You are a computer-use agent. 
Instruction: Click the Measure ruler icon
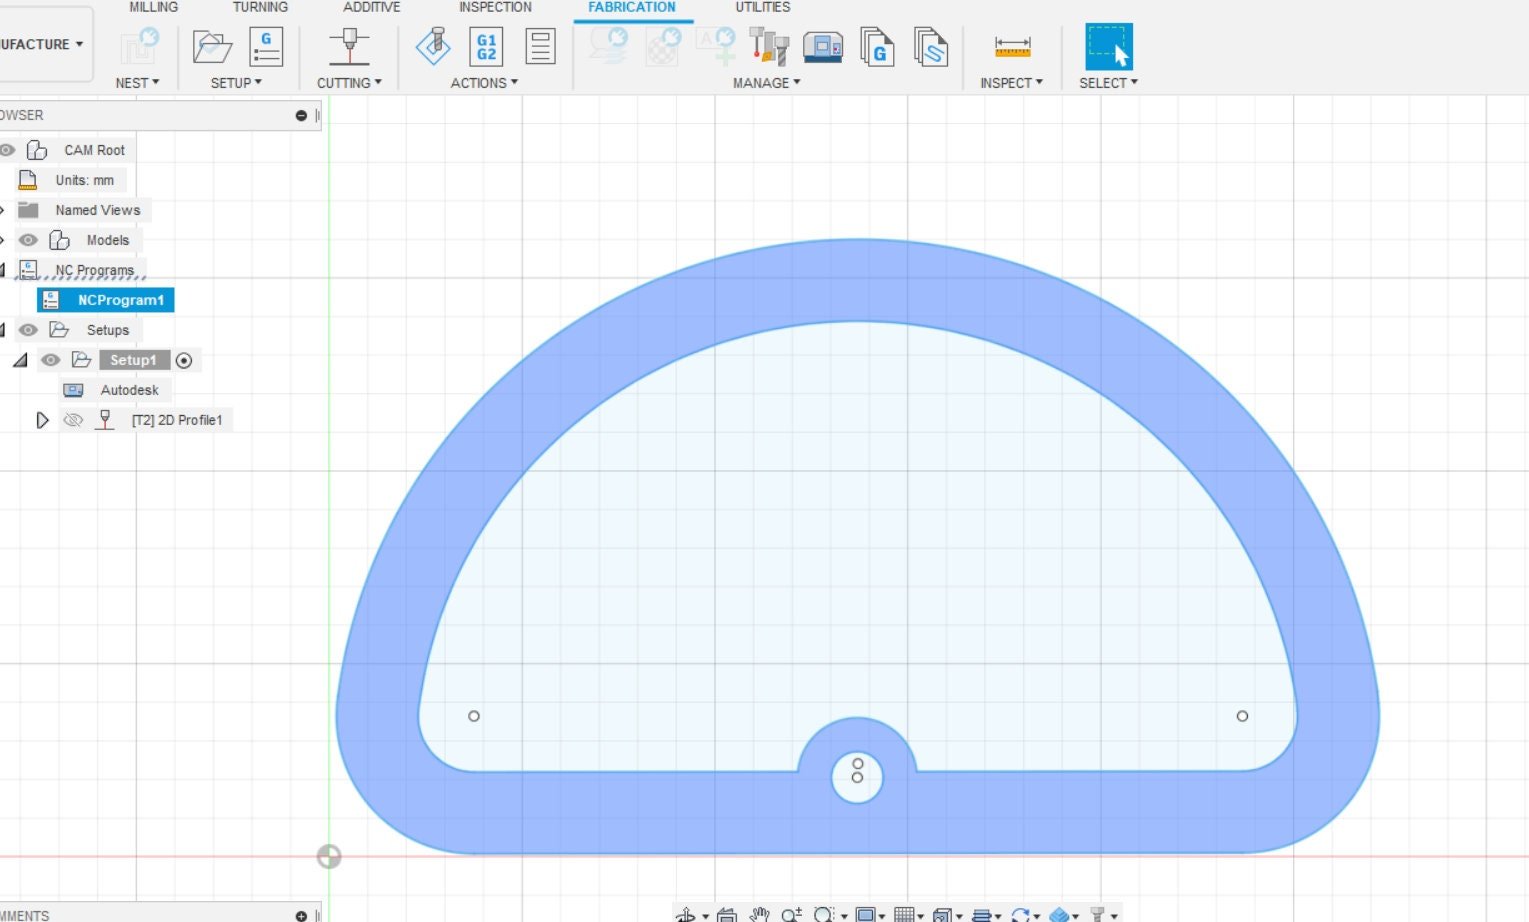(x=1012, y=46)
